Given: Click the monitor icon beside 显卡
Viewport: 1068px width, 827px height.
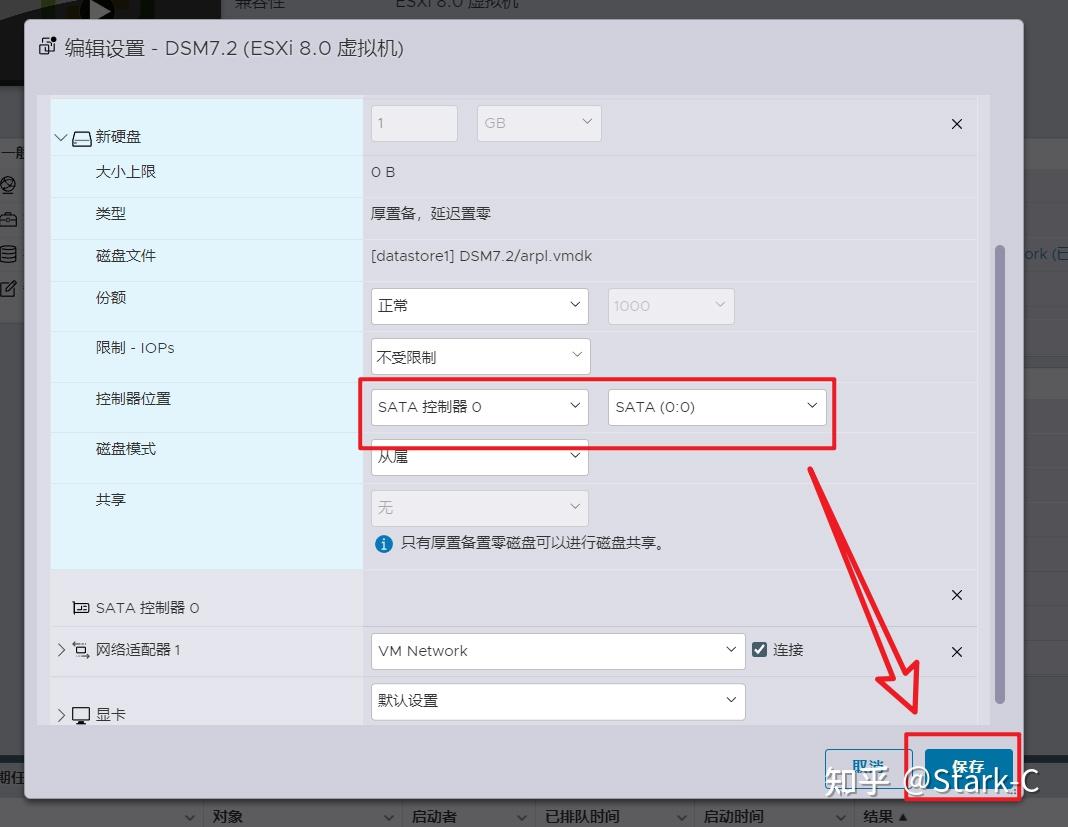Looking at the screenshot, I should pos(80,714).
